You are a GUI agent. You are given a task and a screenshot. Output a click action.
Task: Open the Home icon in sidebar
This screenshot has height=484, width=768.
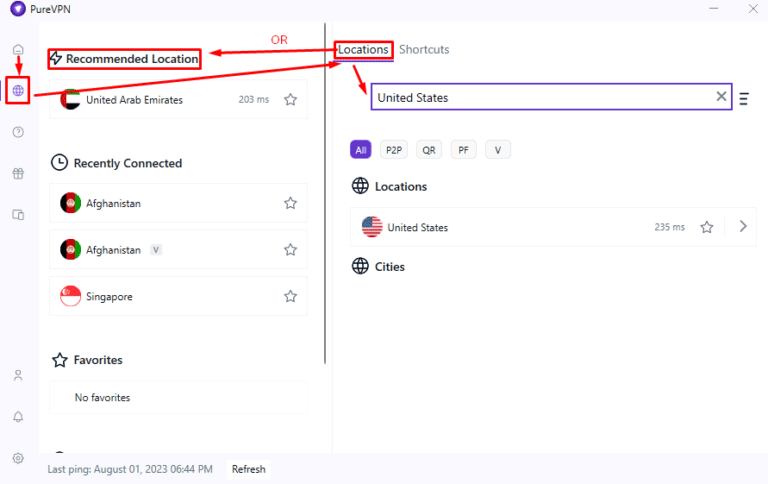(x=18, y=50)
